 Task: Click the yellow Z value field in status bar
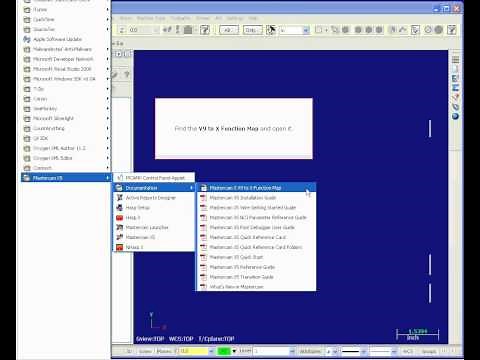(x=194, y=351)
